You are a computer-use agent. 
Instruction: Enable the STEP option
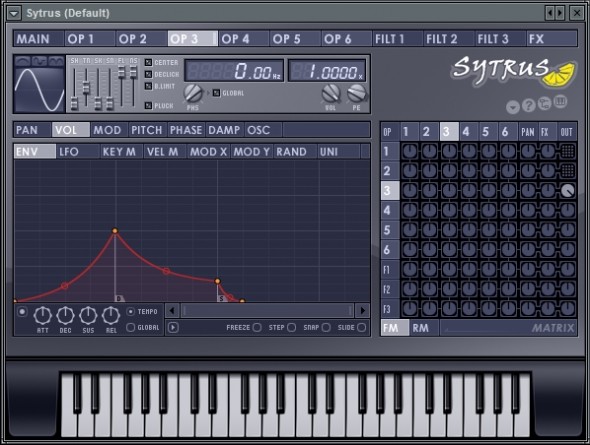tap(292, 328)
